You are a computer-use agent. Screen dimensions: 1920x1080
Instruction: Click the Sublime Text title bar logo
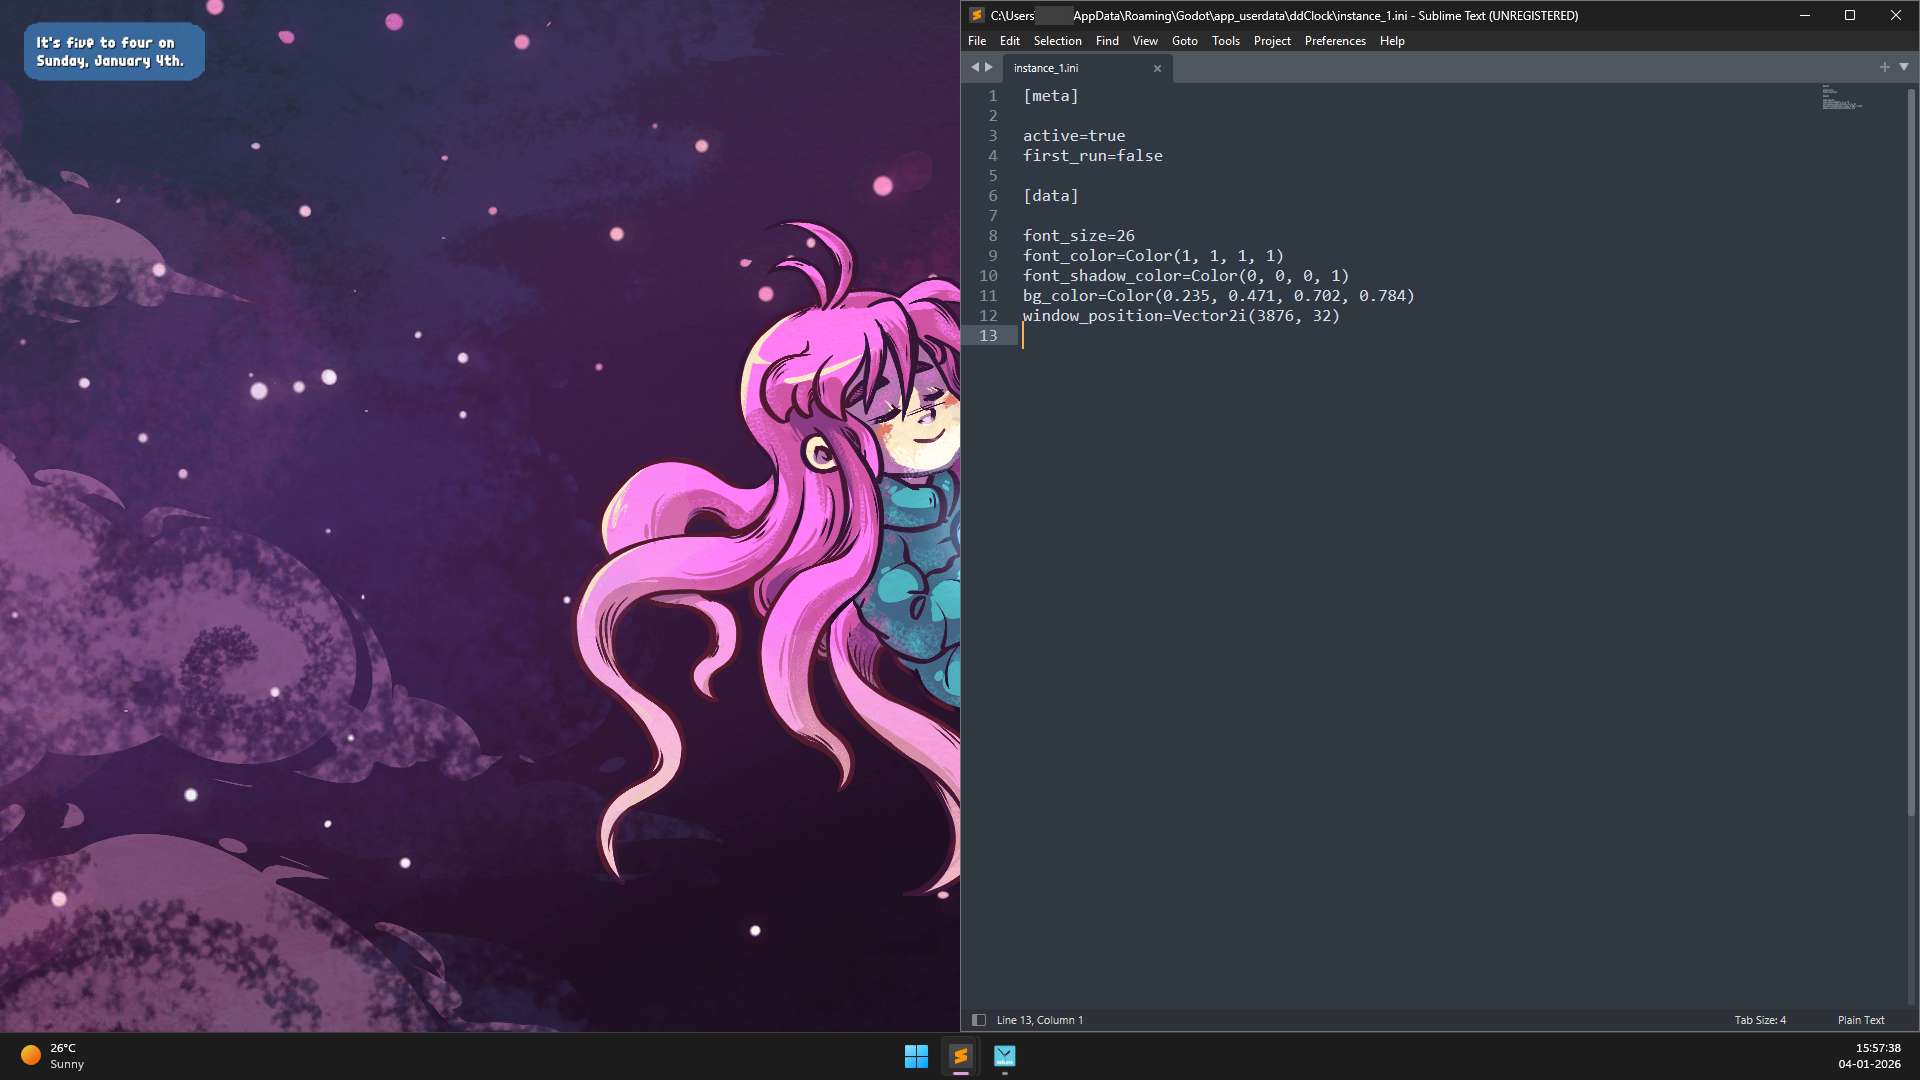(977, 15)
